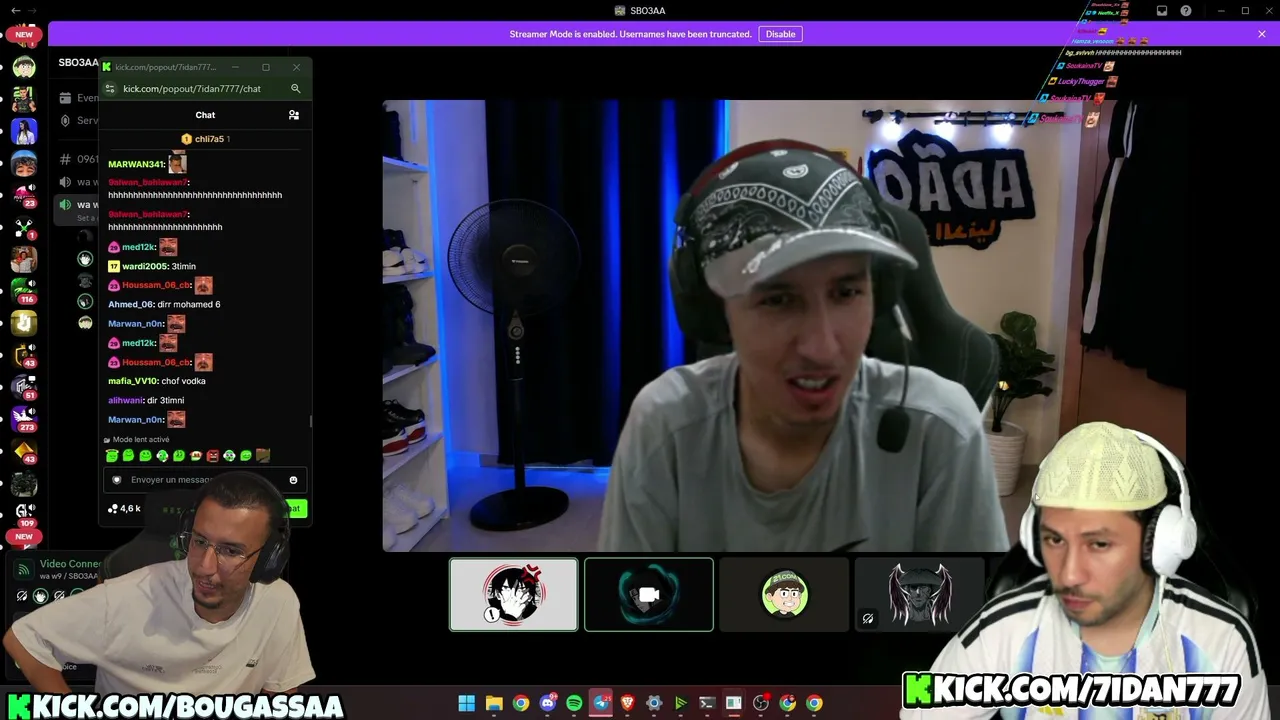The width and height of the screenshot is (1280, 720).
Task: Click the Windows Start button
Action: [x=467, y=703]
